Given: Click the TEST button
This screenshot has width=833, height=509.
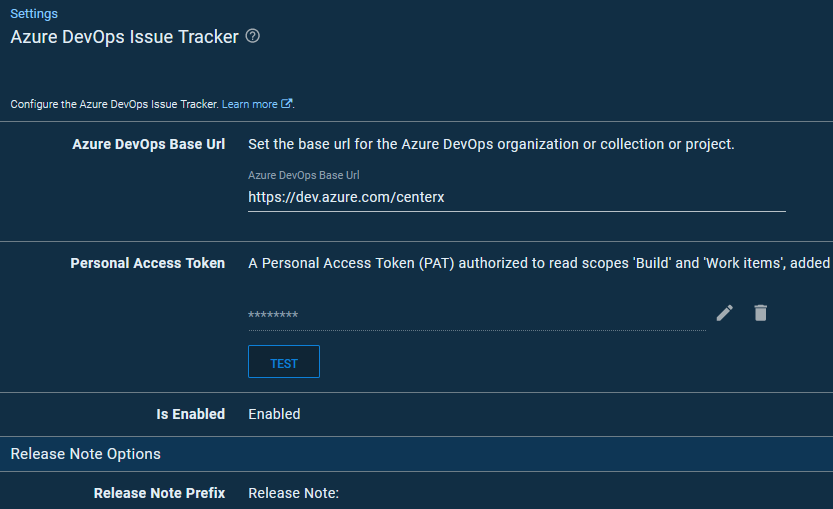Looking at the screenshot, I should point(284,362).
